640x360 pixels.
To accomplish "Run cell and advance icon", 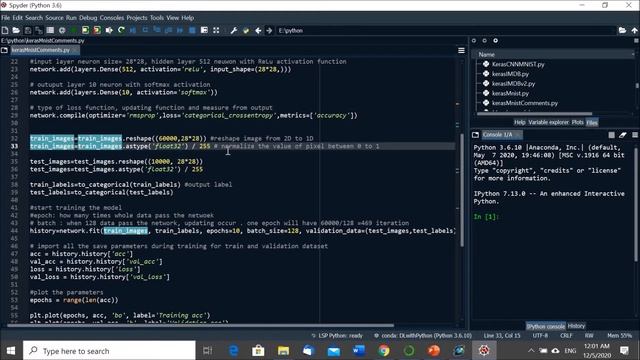I will tap(97, 30).
